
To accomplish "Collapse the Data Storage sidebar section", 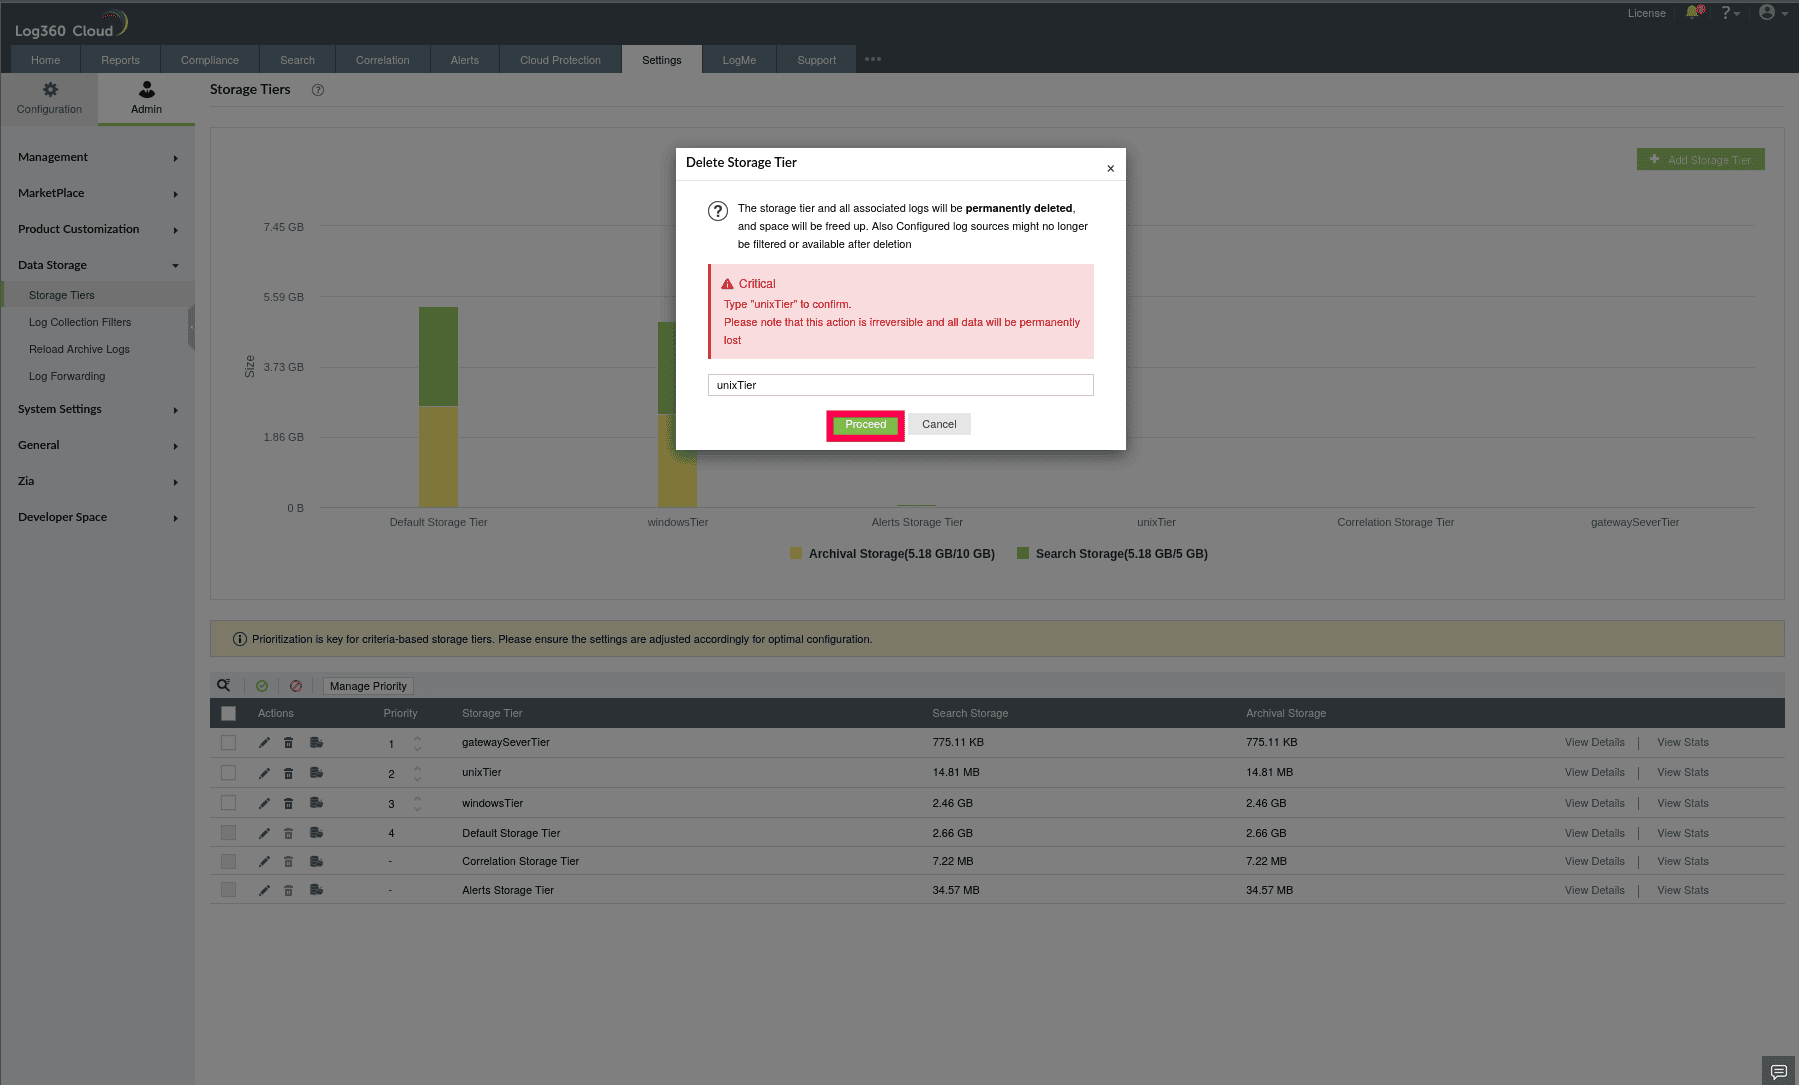I will (x=96, y=265).
